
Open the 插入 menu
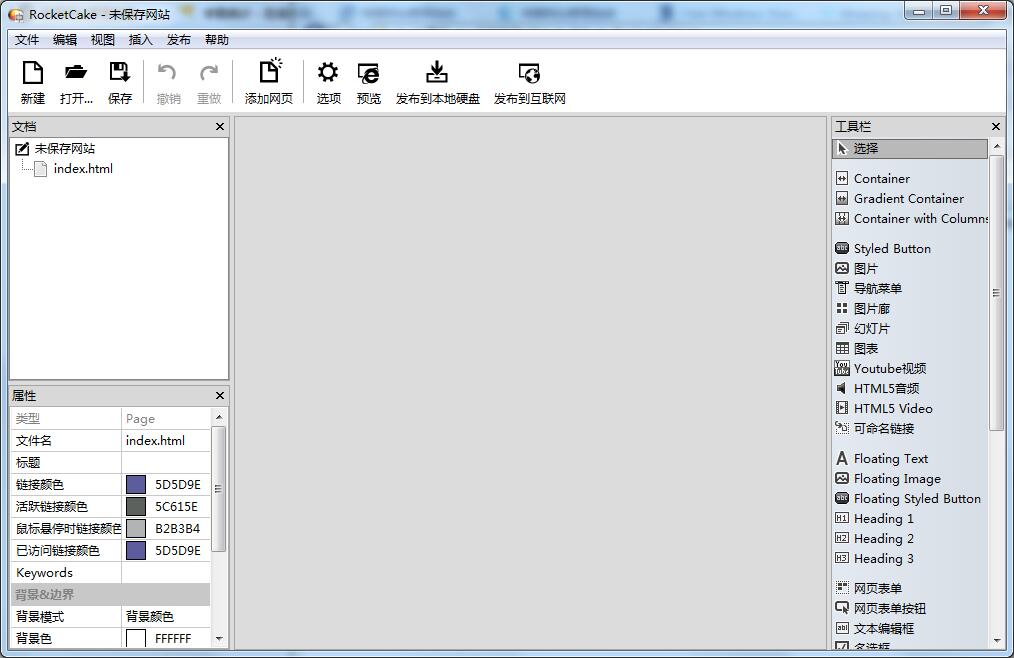coord(141,40)
